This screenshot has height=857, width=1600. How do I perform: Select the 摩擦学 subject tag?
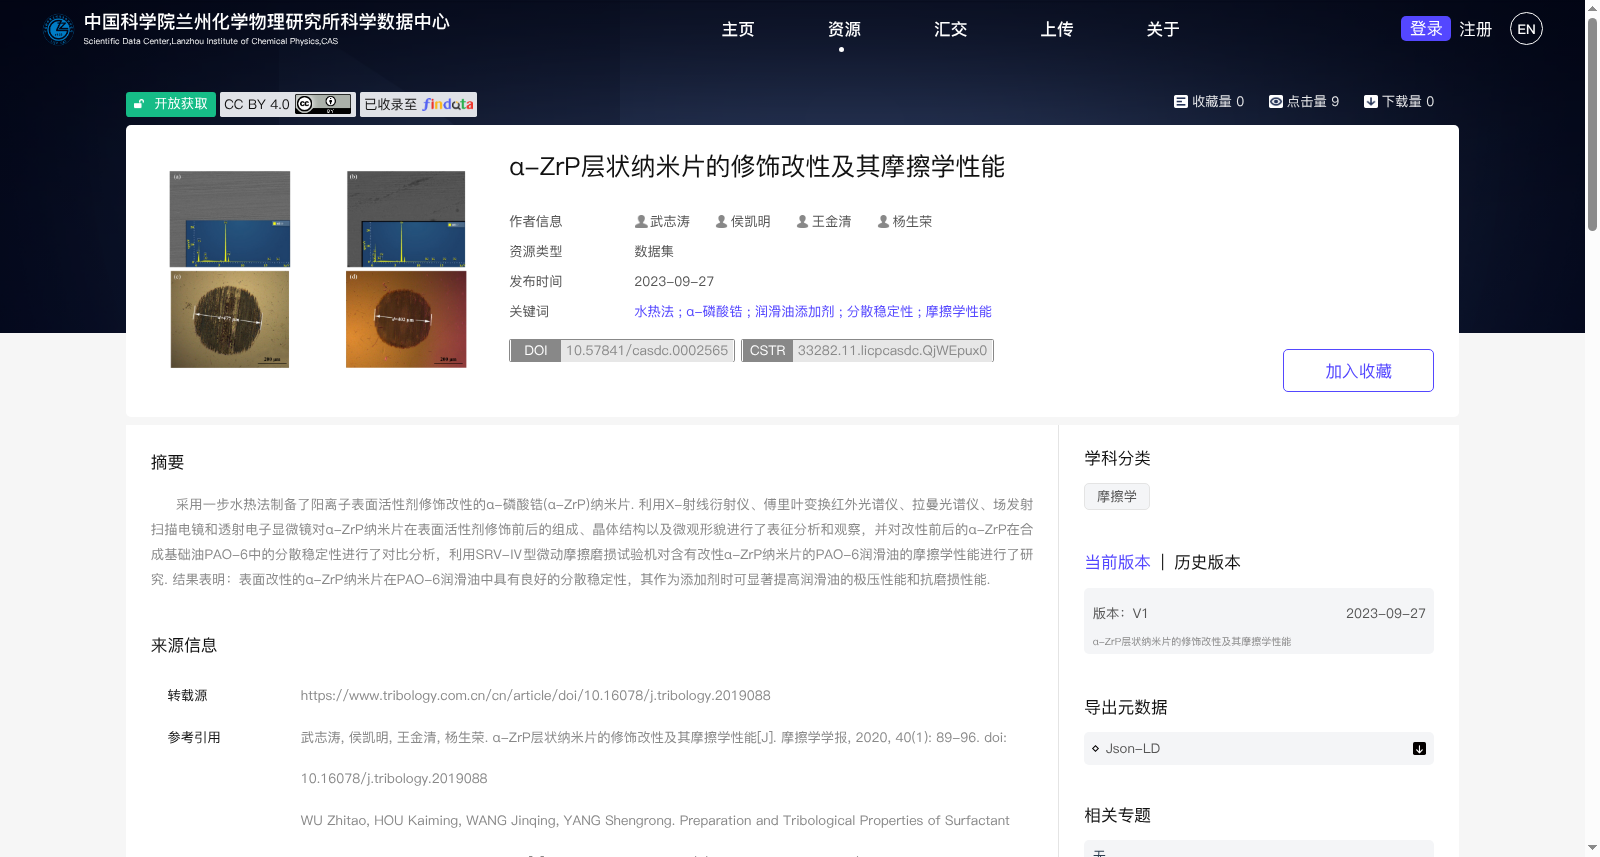(1117, 497)
